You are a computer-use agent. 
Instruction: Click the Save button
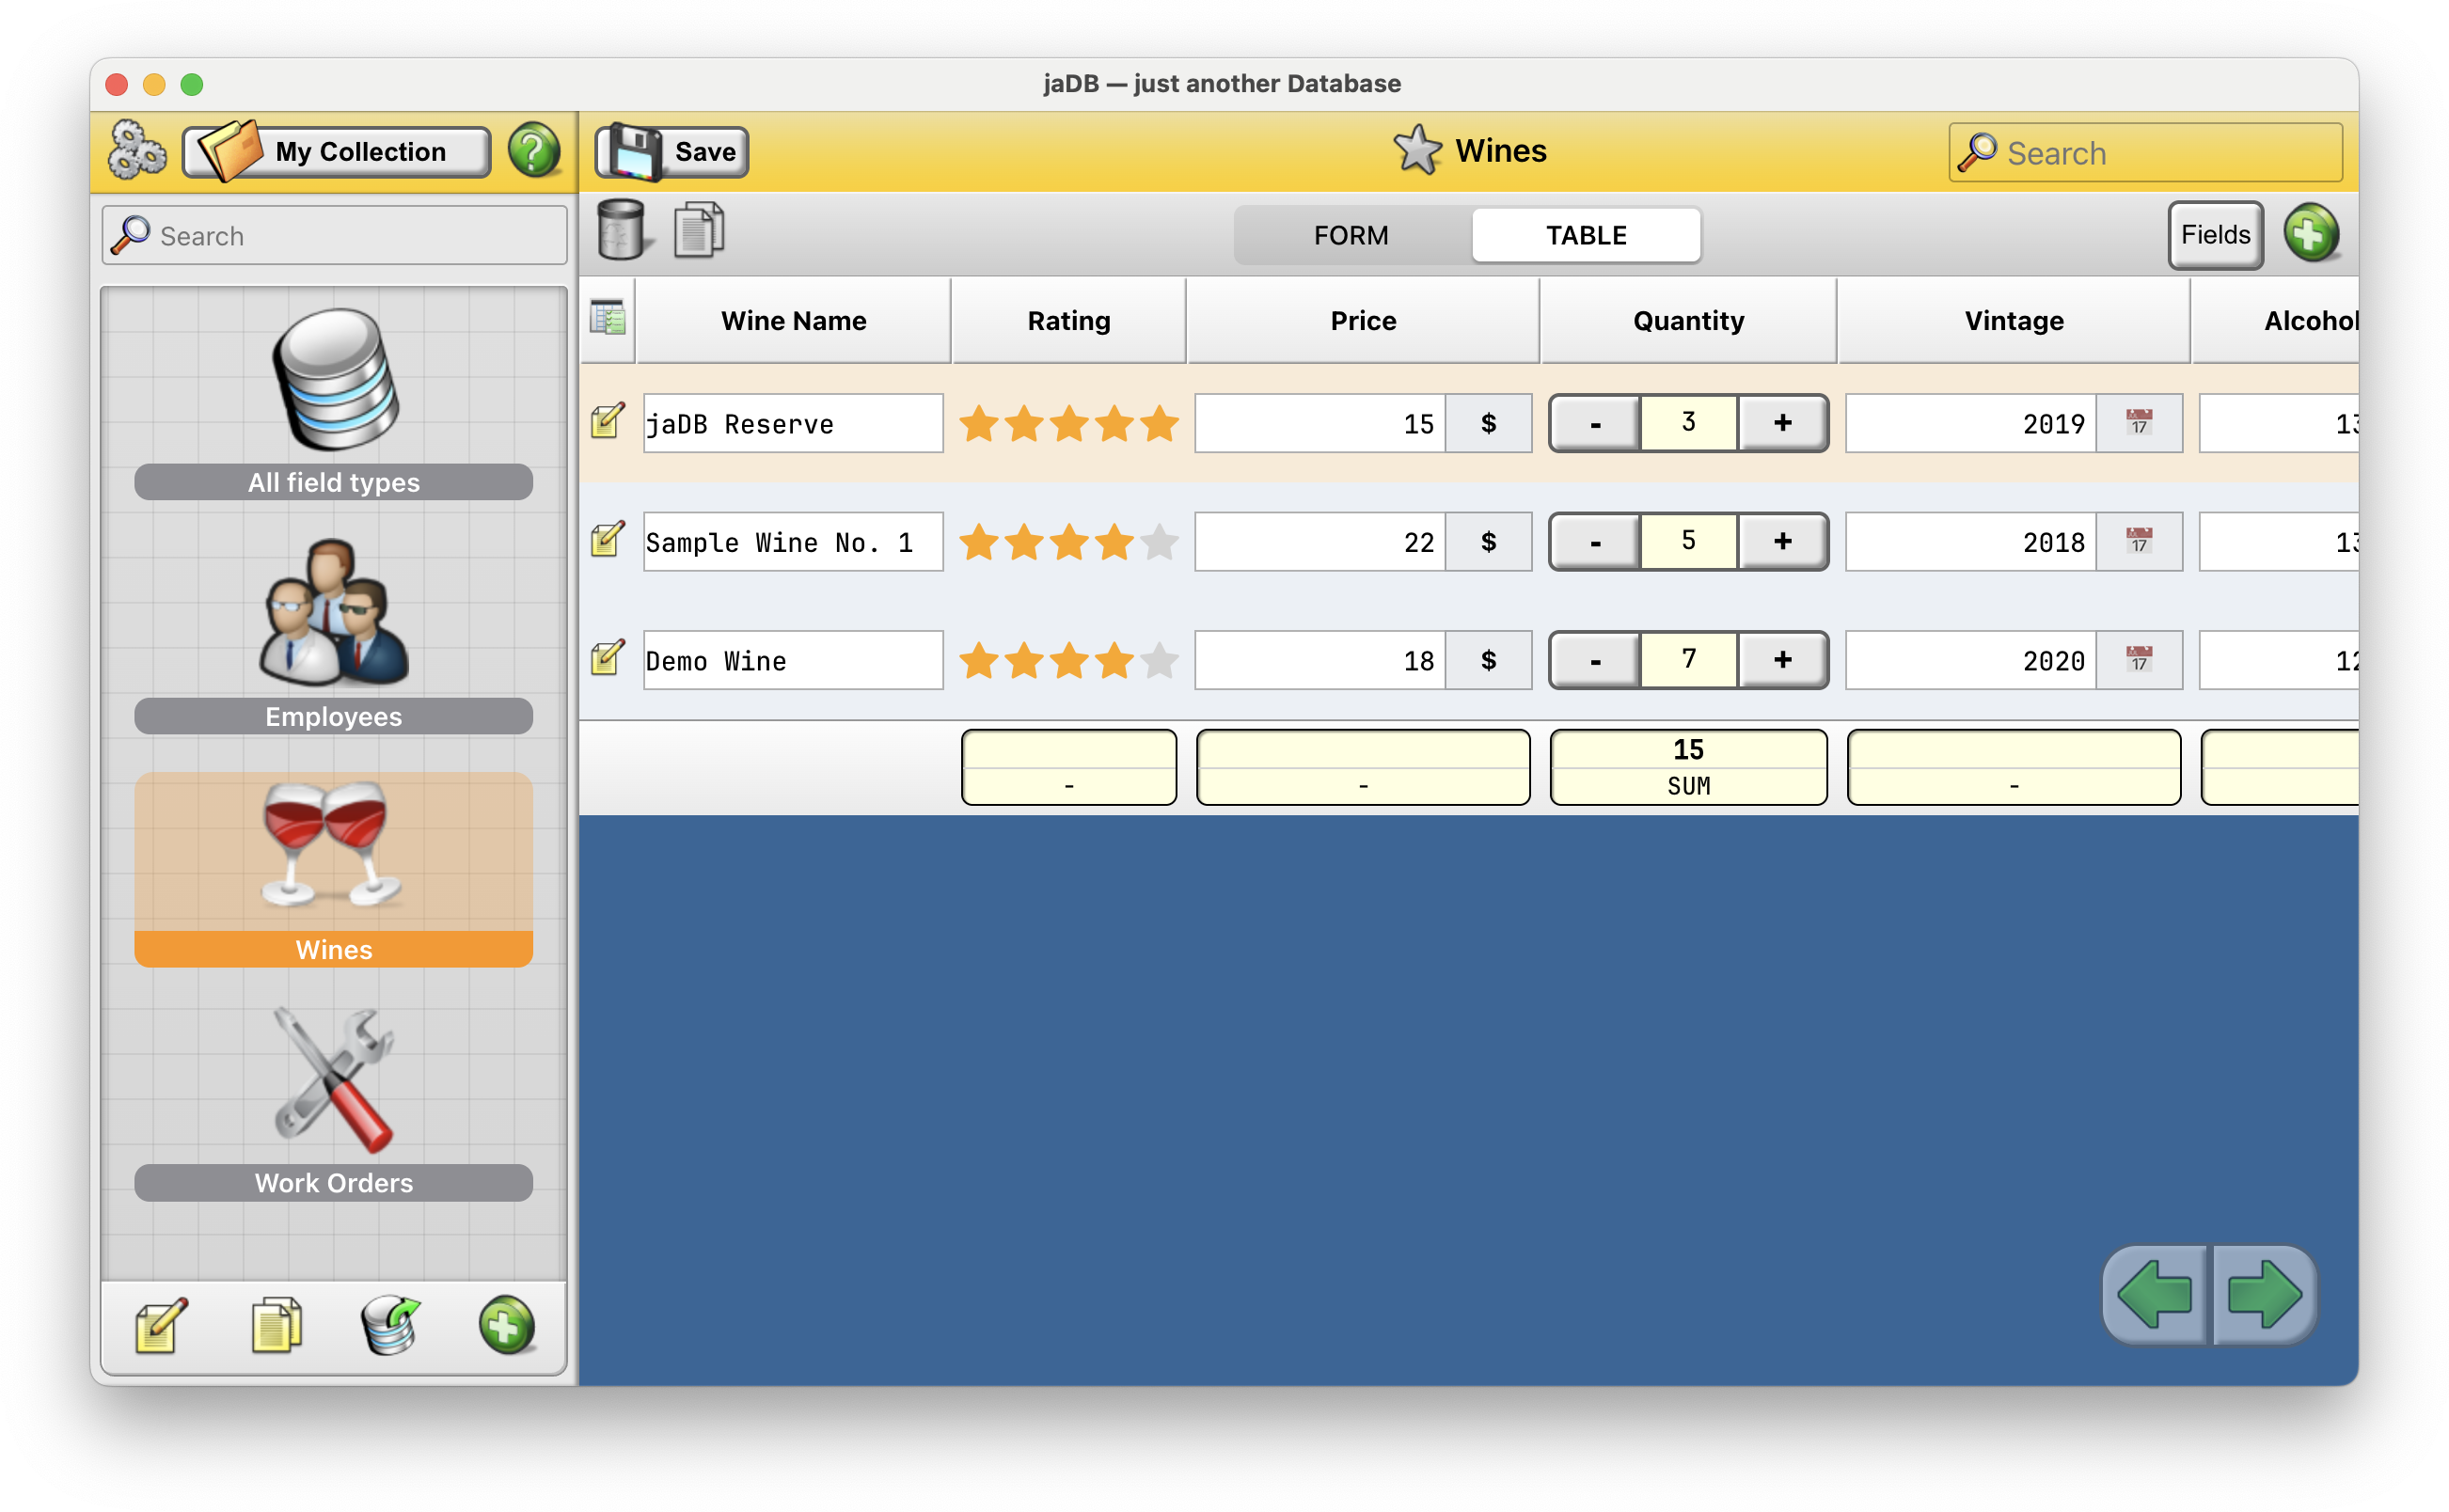click(672, 151)
